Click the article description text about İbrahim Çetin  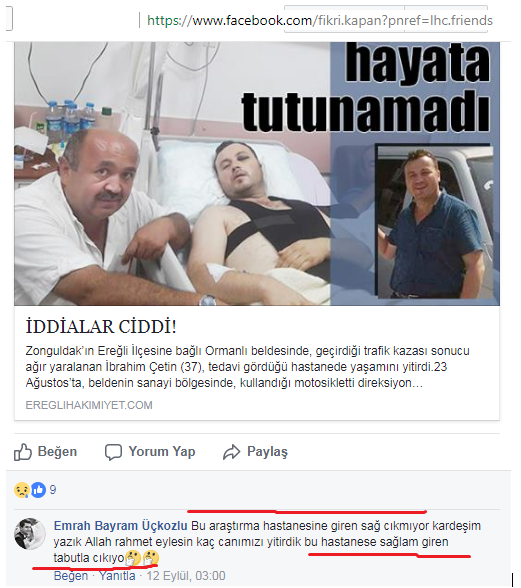click(248, 367)
